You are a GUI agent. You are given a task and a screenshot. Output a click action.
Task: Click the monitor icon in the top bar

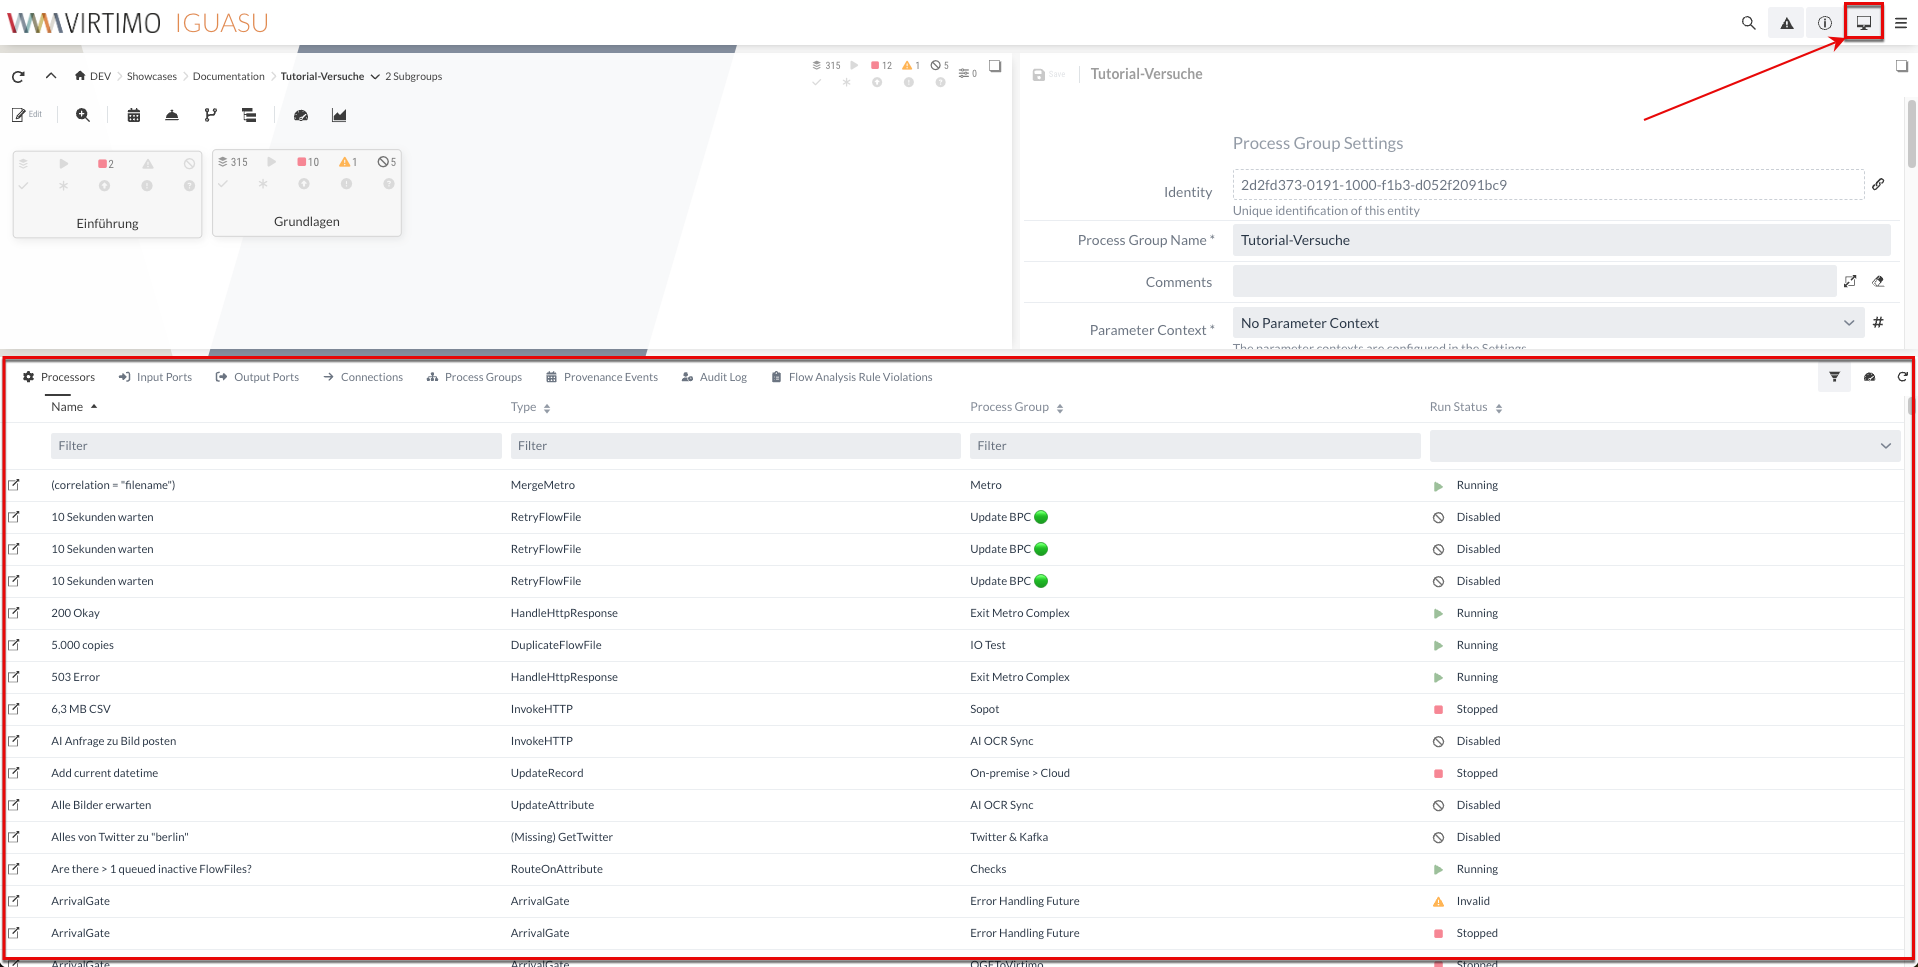1863,22
